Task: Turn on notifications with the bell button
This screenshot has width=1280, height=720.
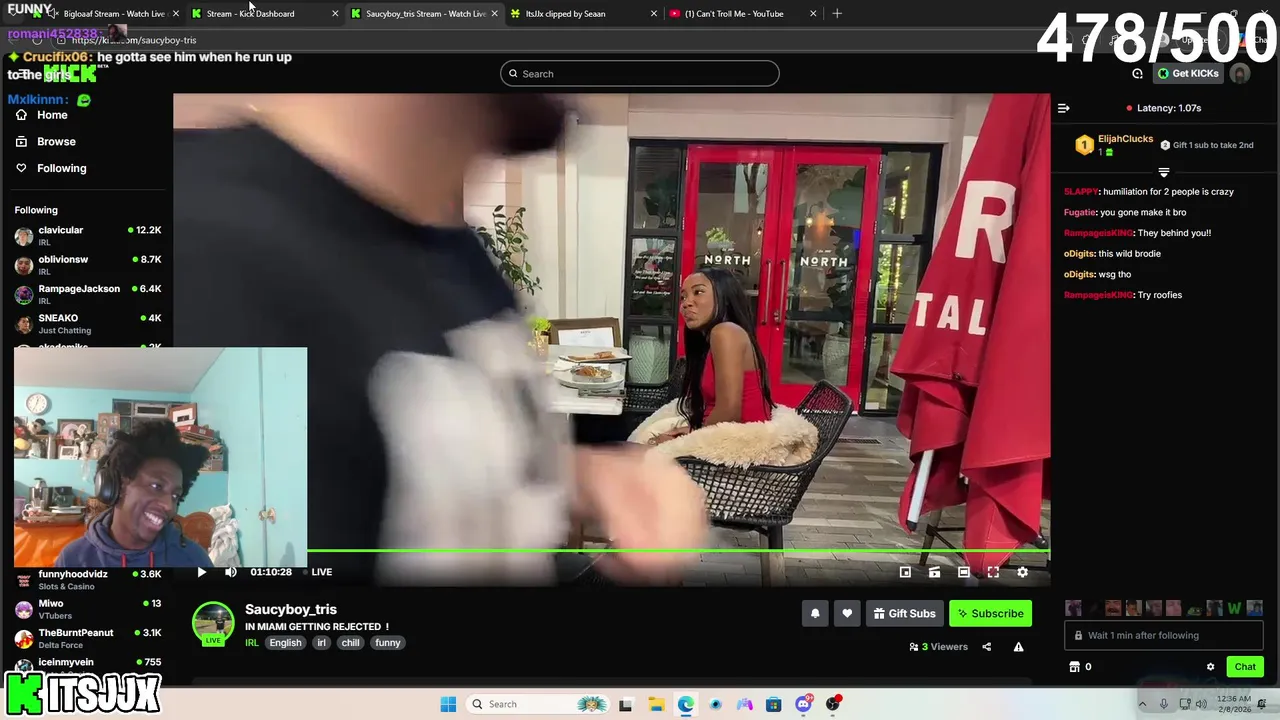Action: (x=815, y=613)
